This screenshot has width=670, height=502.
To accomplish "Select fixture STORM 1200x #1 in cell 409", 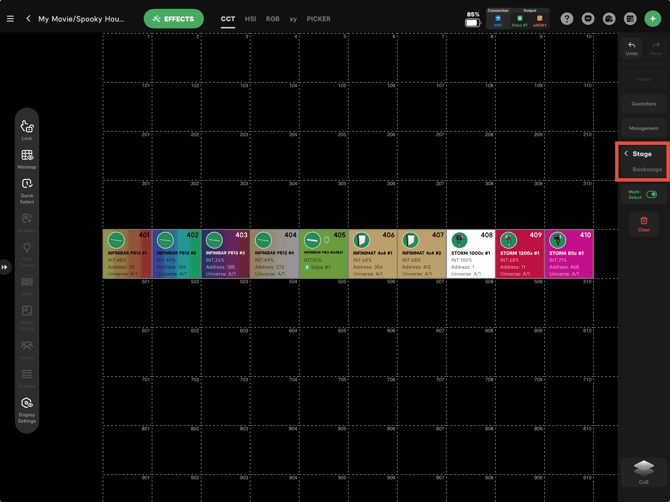I will (x=520, y=254).
